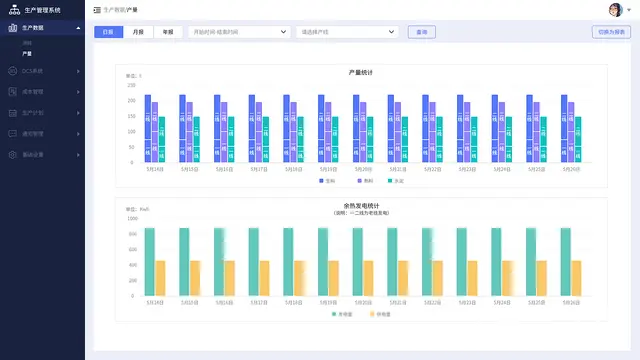Viewport: 640px width, 360px height.
Task: Expand the 成本管理 menu arrow
Action: (x=78, y=92)
